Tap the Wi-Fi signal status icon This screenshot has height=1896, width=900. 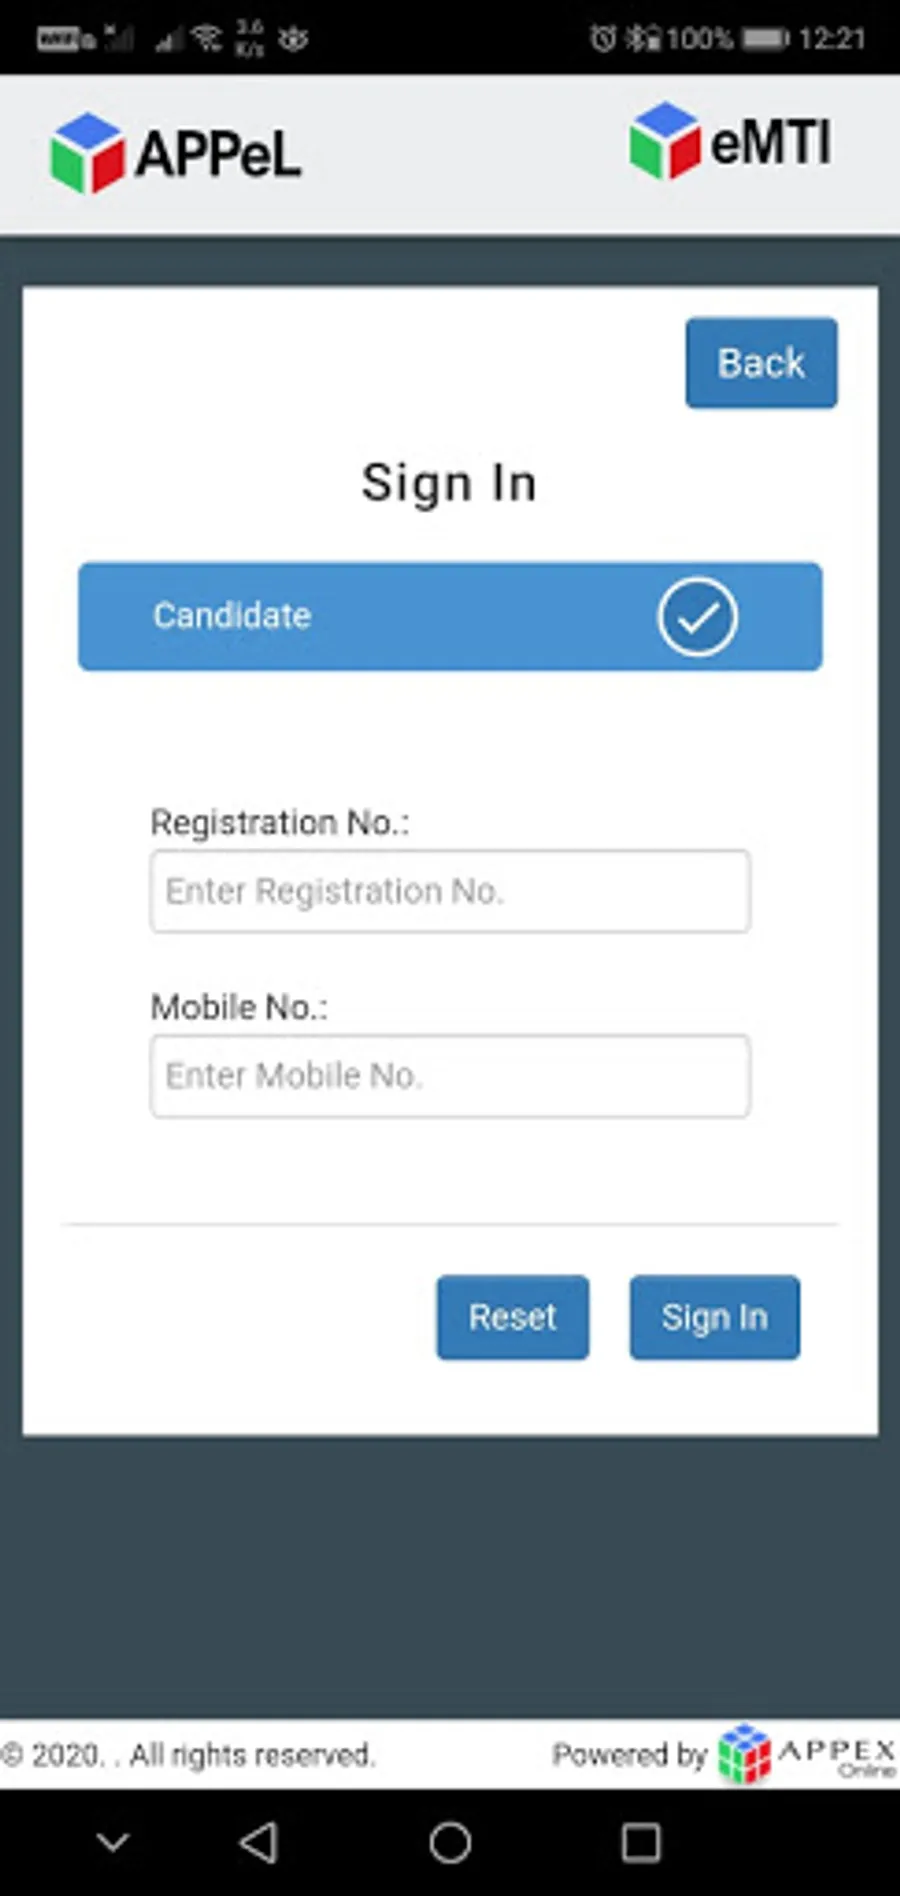pos(207,38)
